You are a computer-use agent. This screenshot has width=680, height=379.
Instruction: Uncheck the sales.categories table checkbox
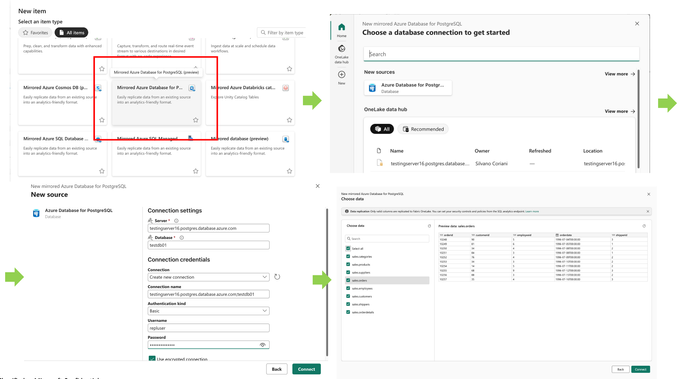(348, 256)
